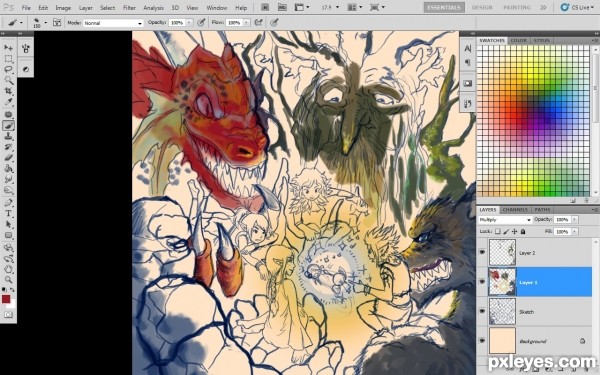
Task: Select the Crop tool
Action: (8, 91)
